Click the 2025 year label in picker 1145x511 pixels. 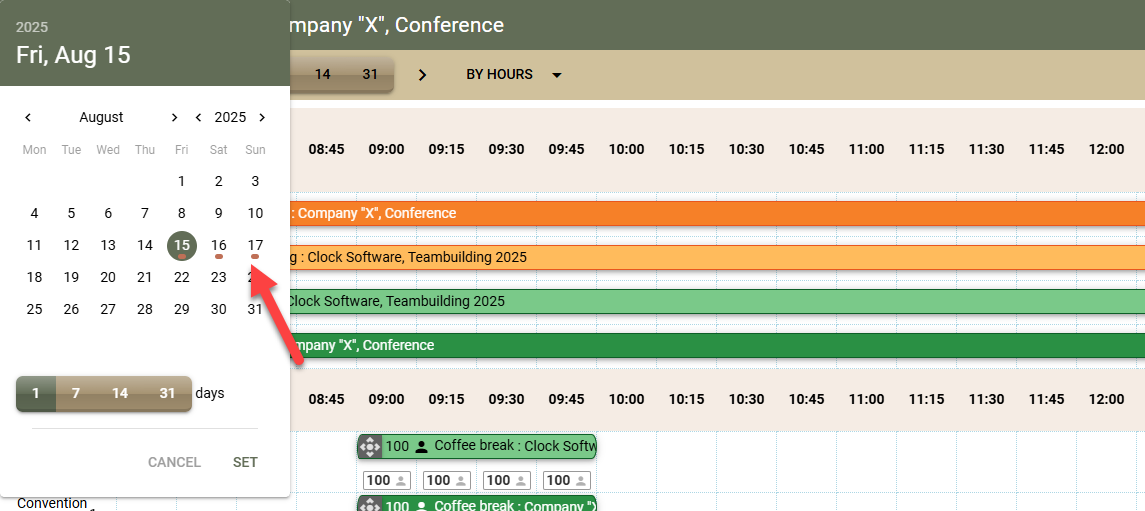click(x=230, y=118)
